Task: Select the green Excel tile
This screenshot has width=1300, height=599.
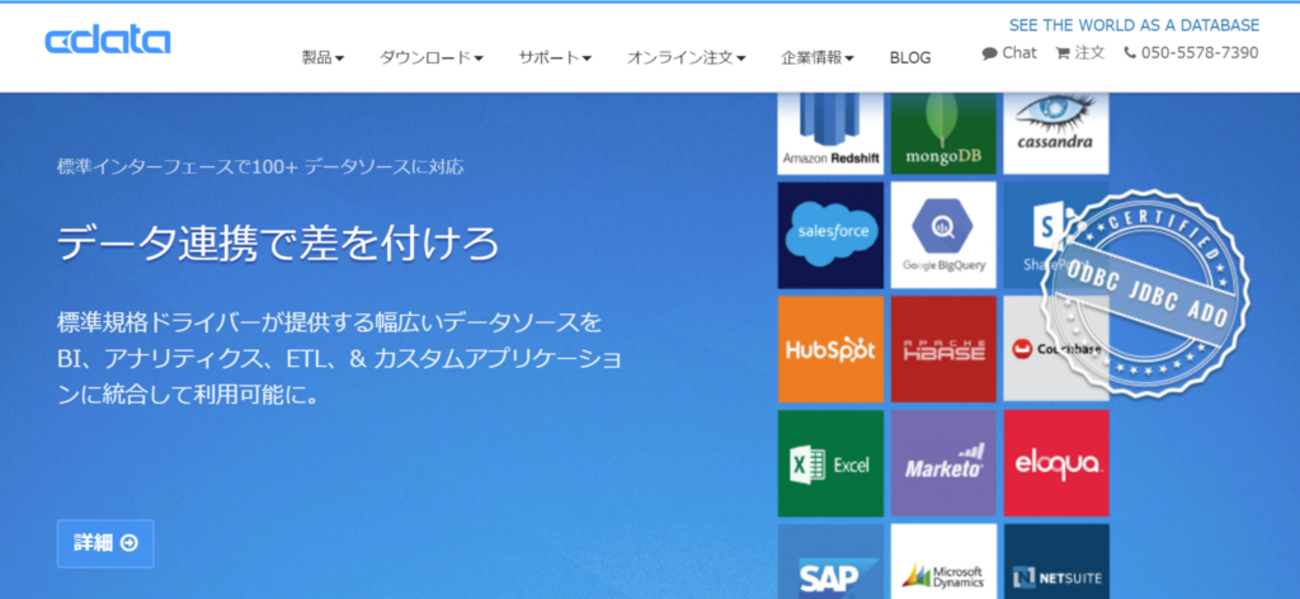Action: (830, 463)
